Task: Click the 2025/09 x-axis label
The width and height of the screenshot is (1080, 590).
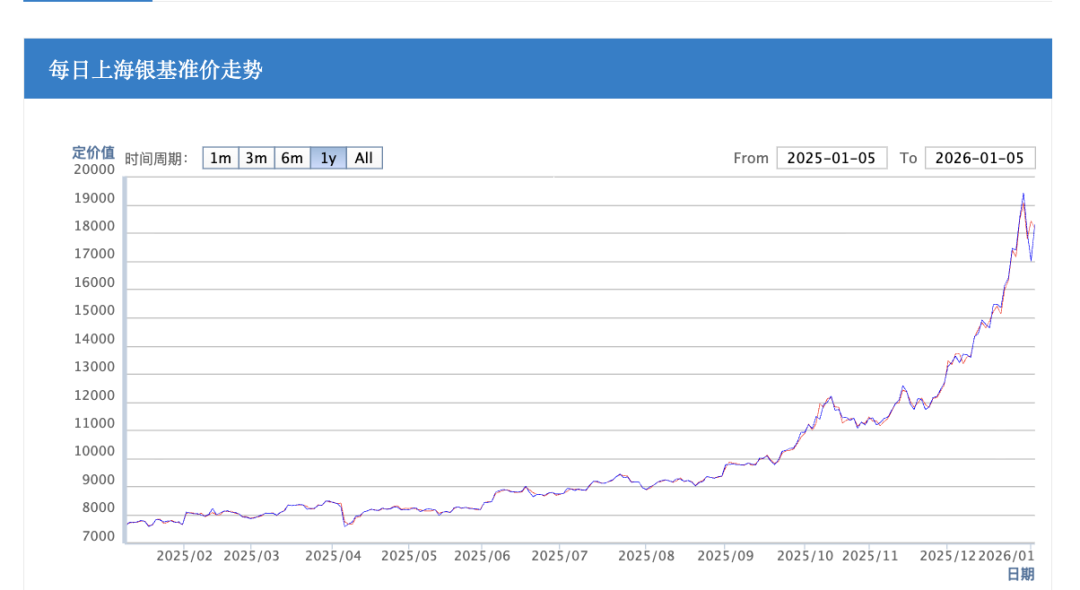Action: (x=724, y=555)
